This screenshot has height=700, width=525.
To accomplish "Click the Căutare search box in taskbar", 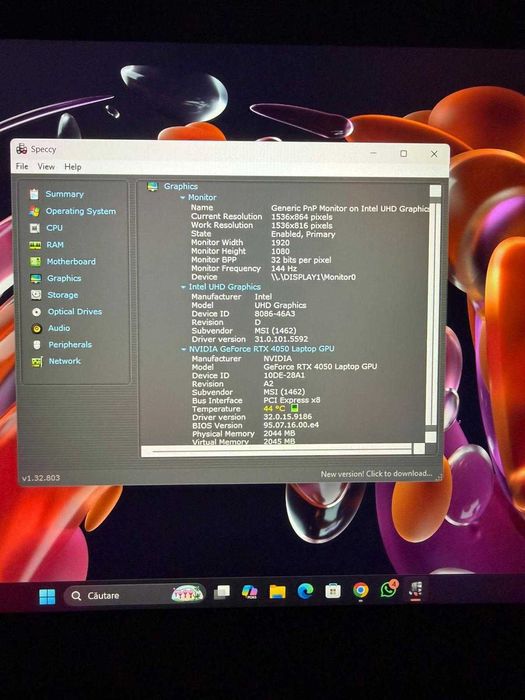I will [x=134, y=595].
